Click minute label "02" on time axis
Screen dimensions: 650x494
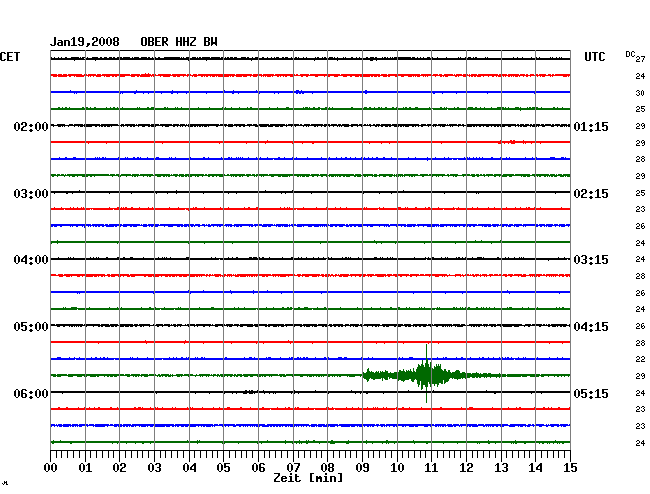pyautogui.click(x=119, y=468)
